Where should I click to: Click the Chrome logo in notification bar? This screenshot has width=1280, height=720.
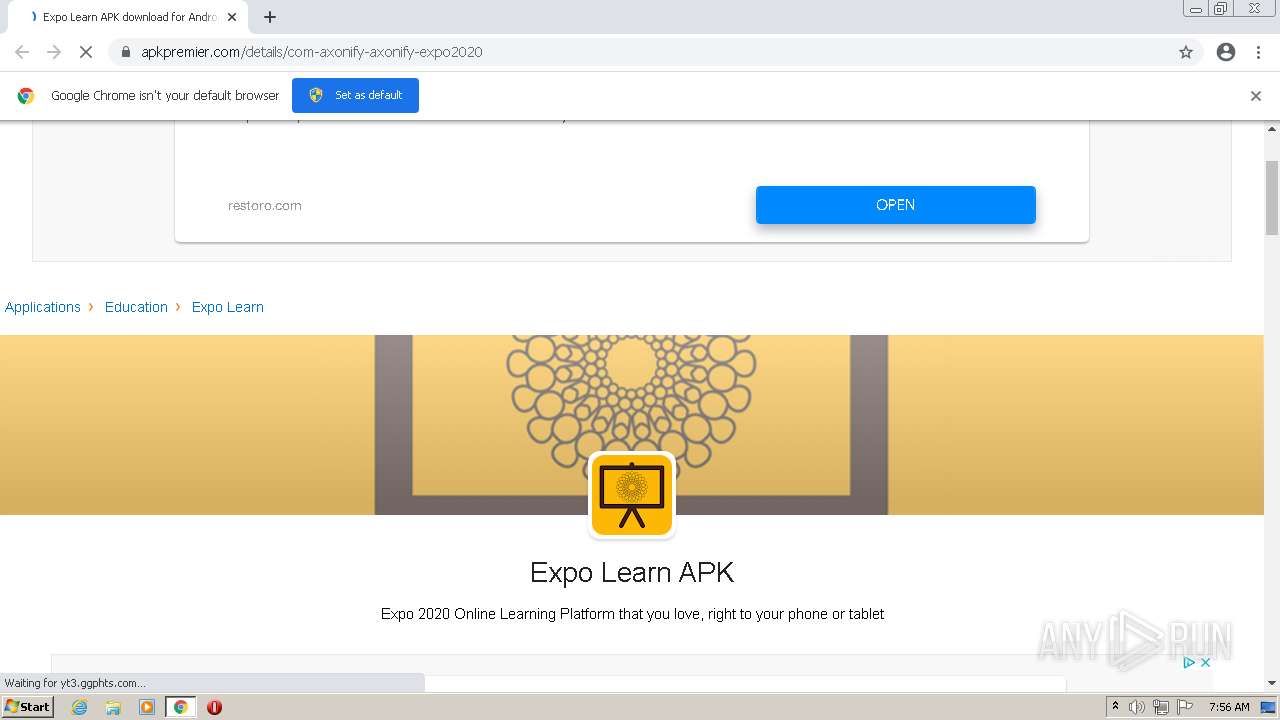(x=26, y=96)
